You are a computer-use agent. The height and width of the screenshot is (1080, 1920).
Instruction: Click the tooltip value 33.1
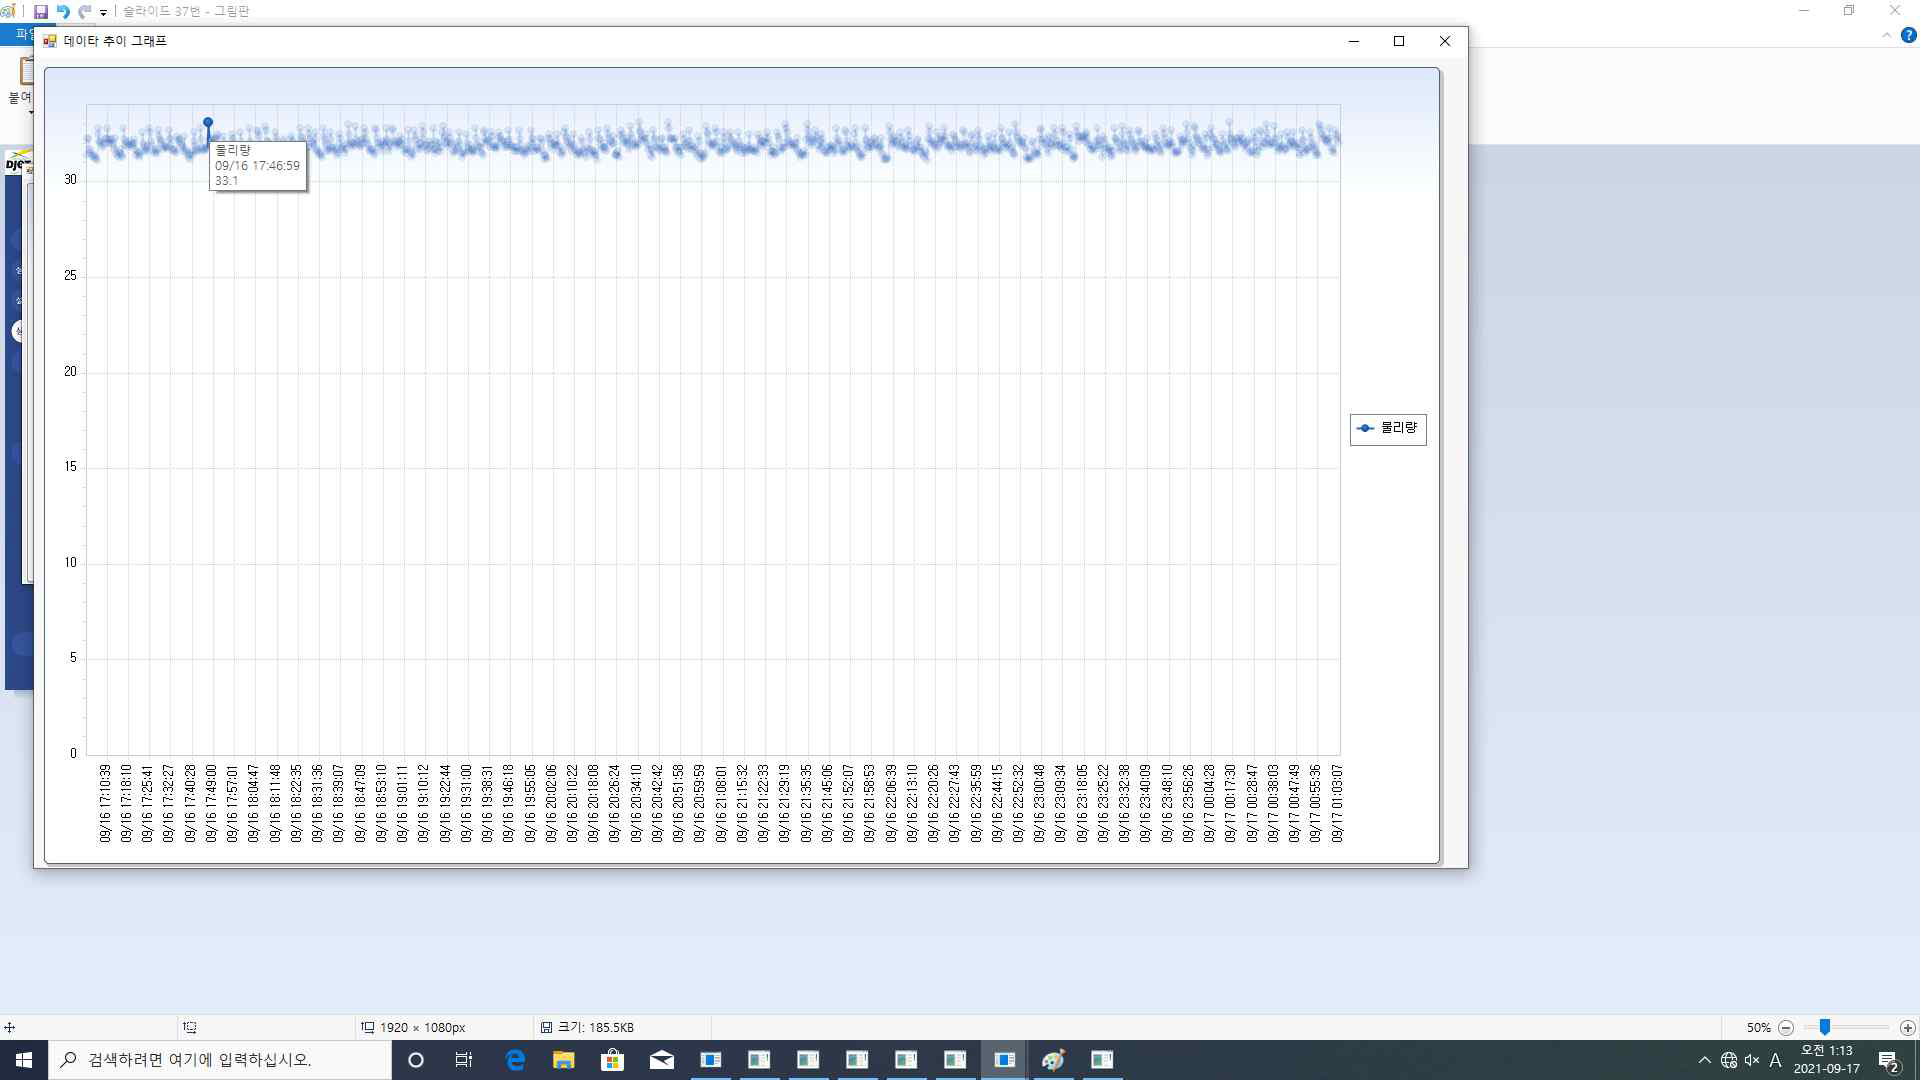(x=227, y=181)
